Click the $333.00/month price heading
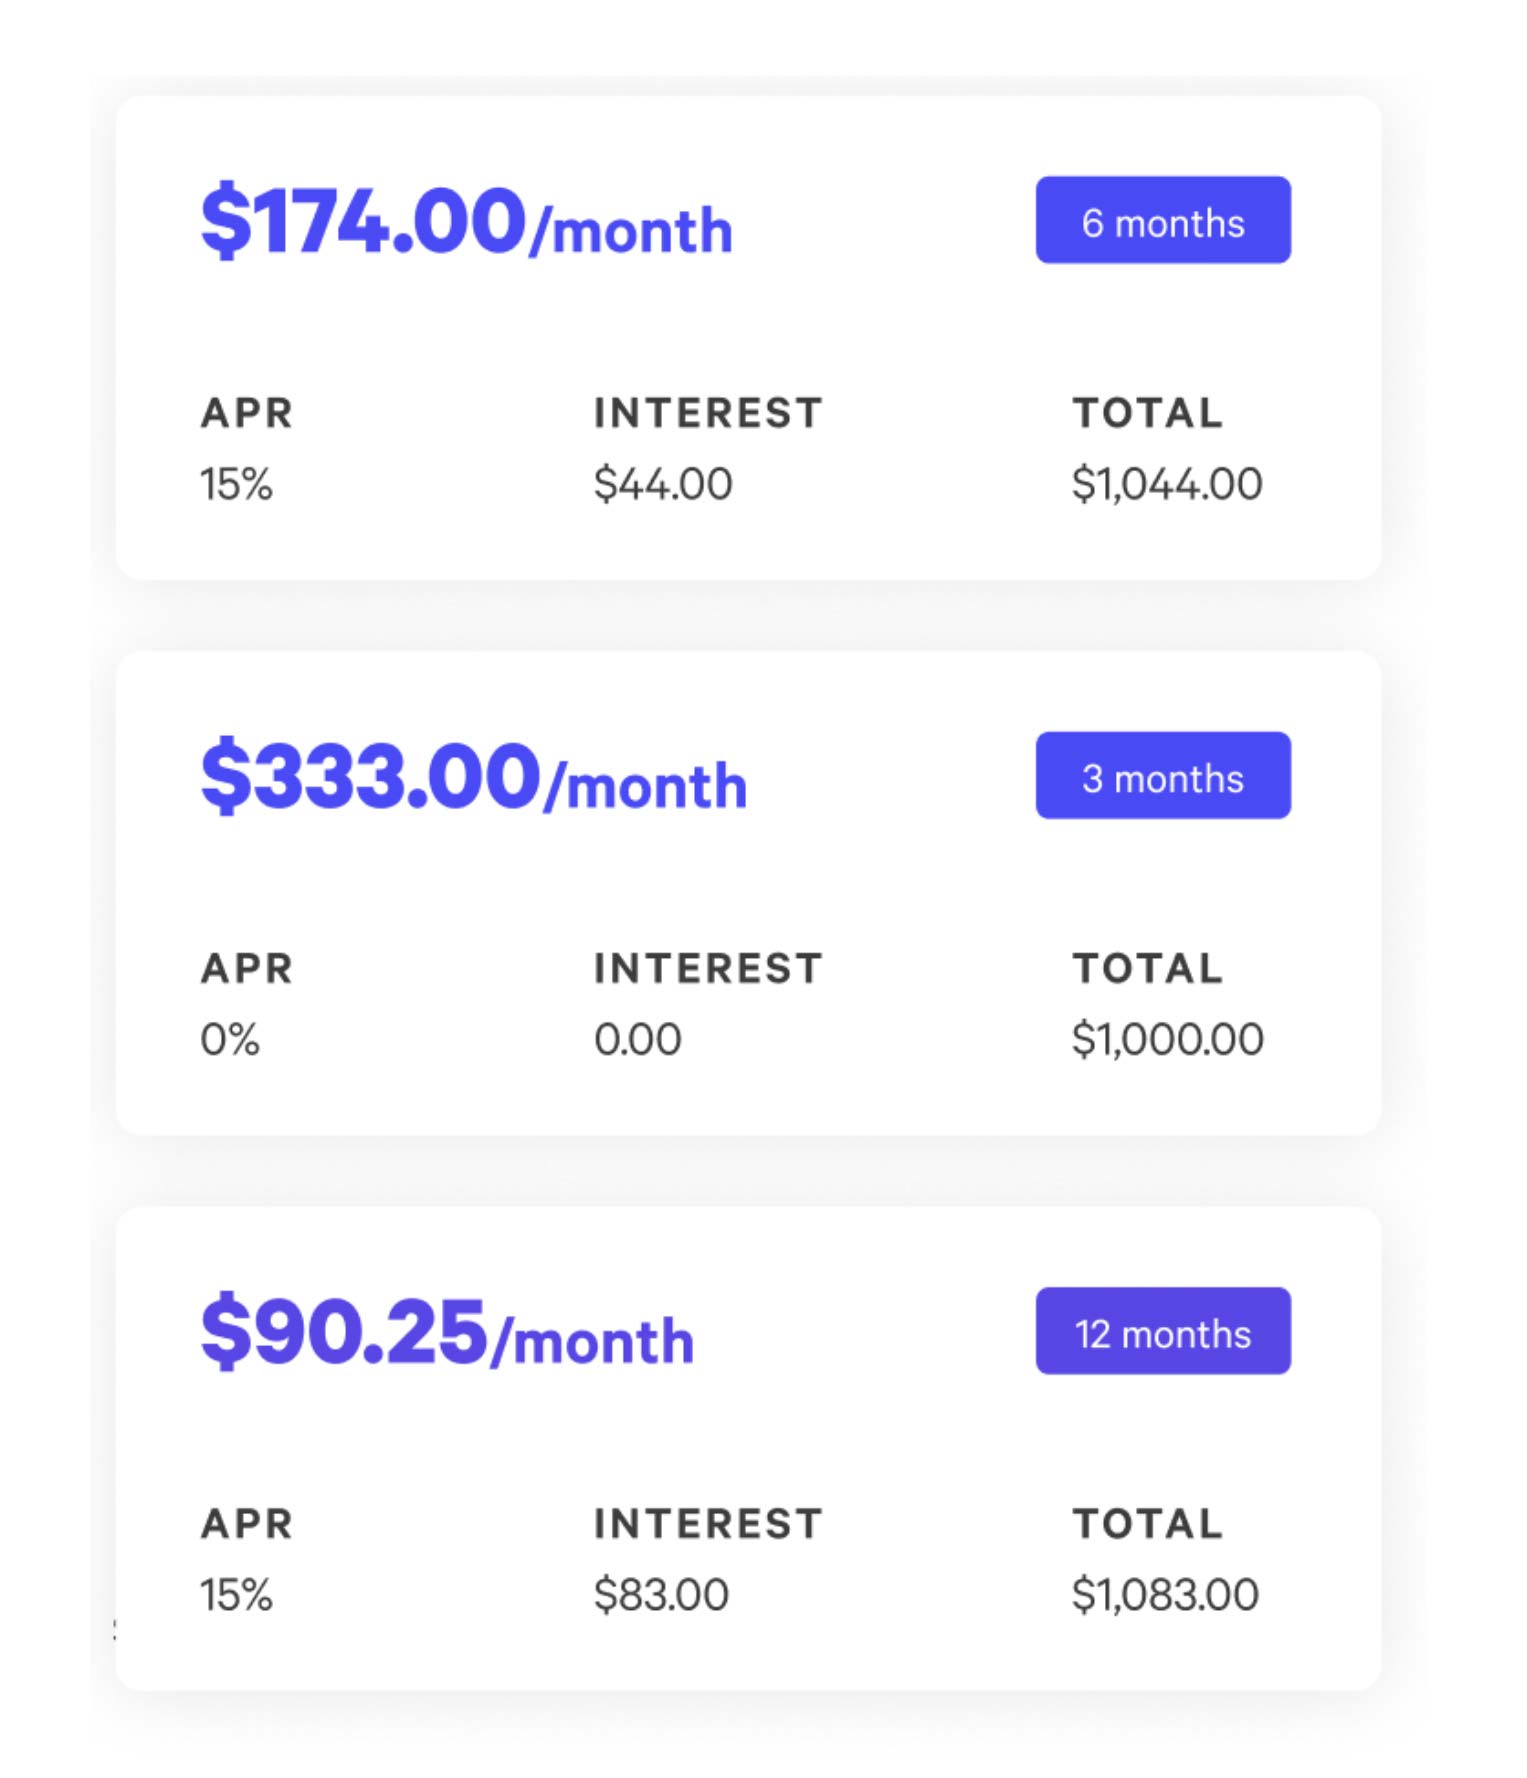The height and width of the screenshot is (1778, 1527). click(x=473, y=777)
